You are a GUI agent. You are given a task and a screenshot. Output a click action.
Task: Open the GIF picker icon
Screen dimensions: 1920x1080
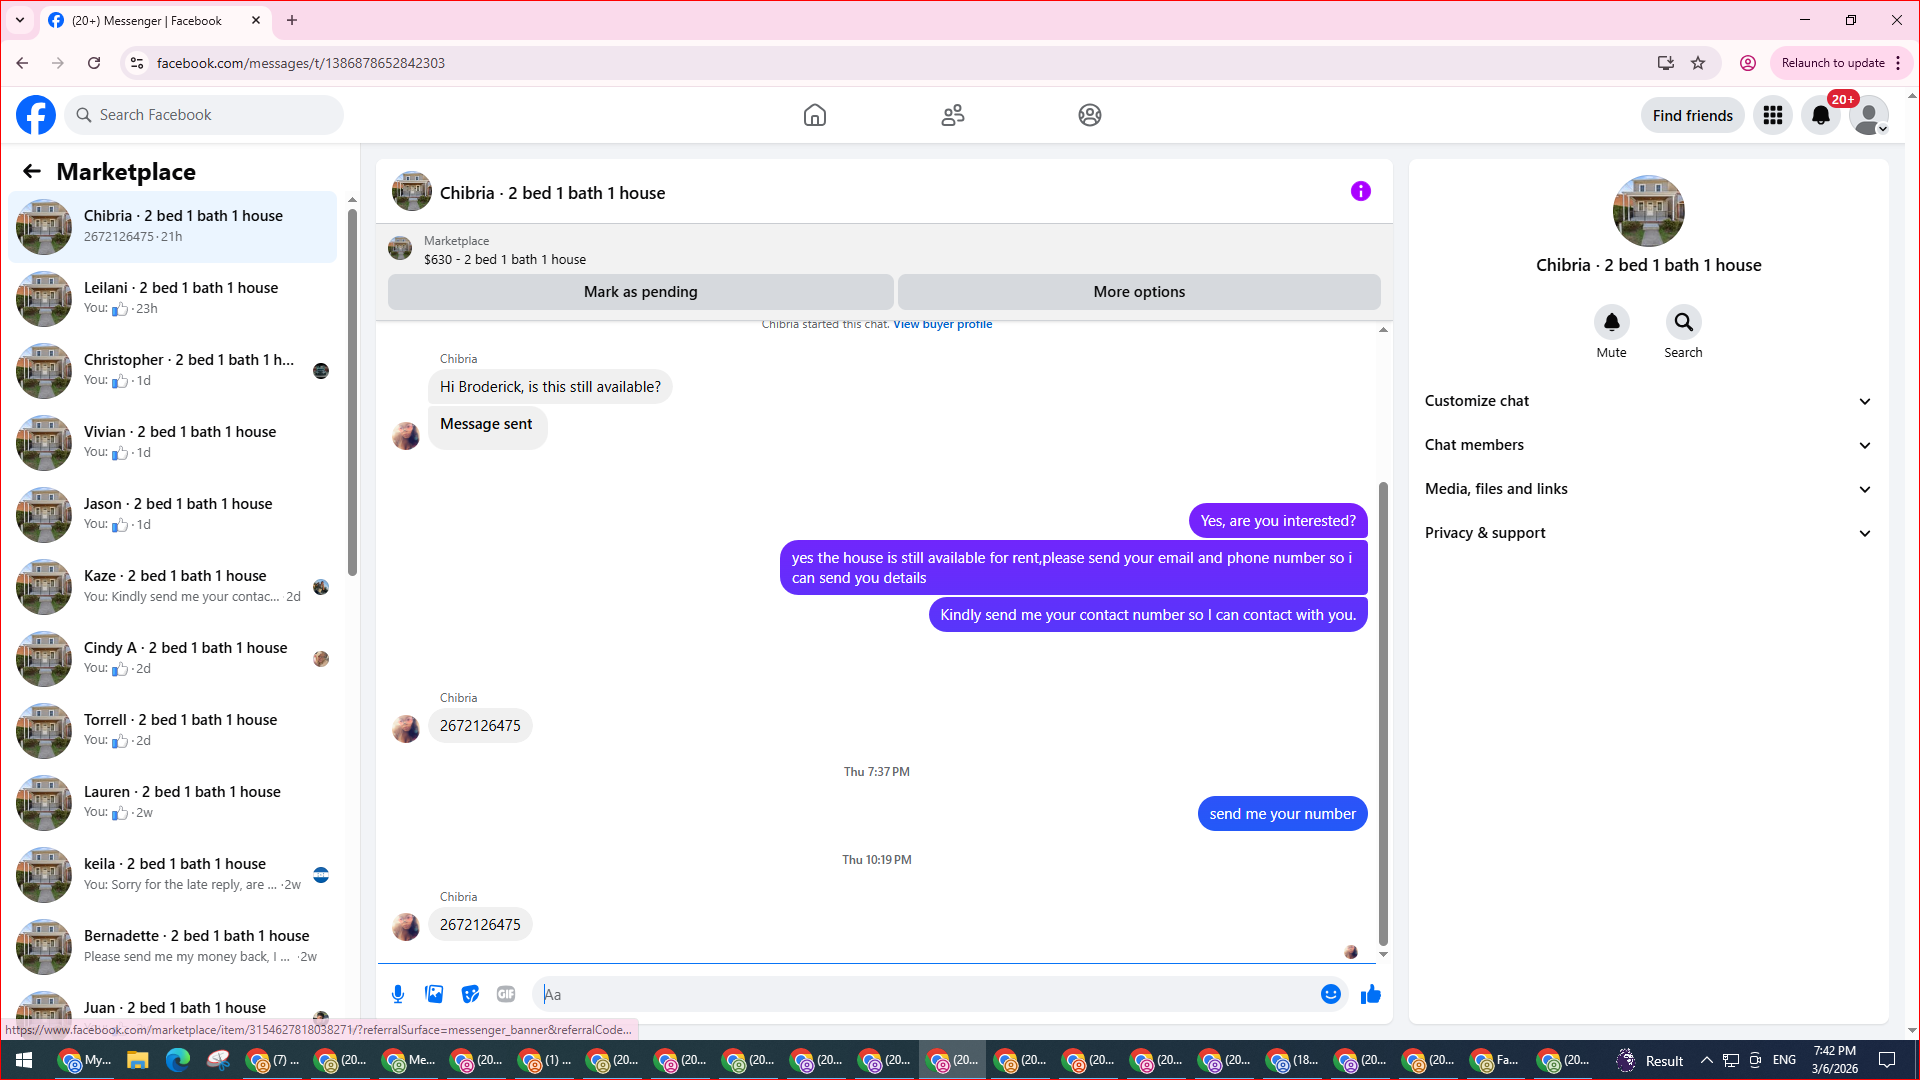(506, 994)
